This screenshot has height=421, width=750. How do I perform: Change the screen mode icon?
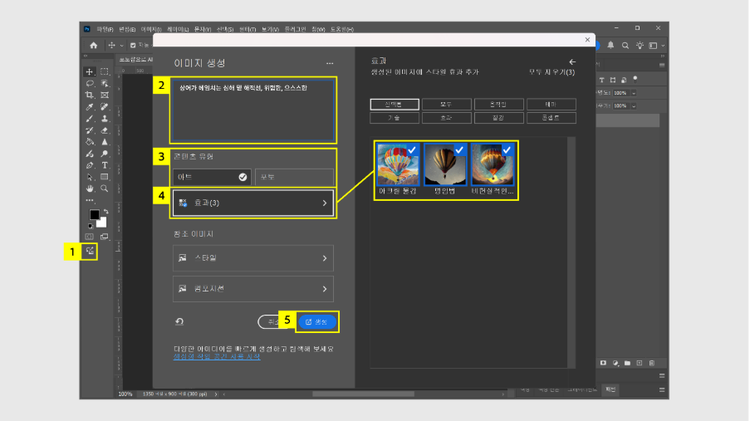coord(104,236)
